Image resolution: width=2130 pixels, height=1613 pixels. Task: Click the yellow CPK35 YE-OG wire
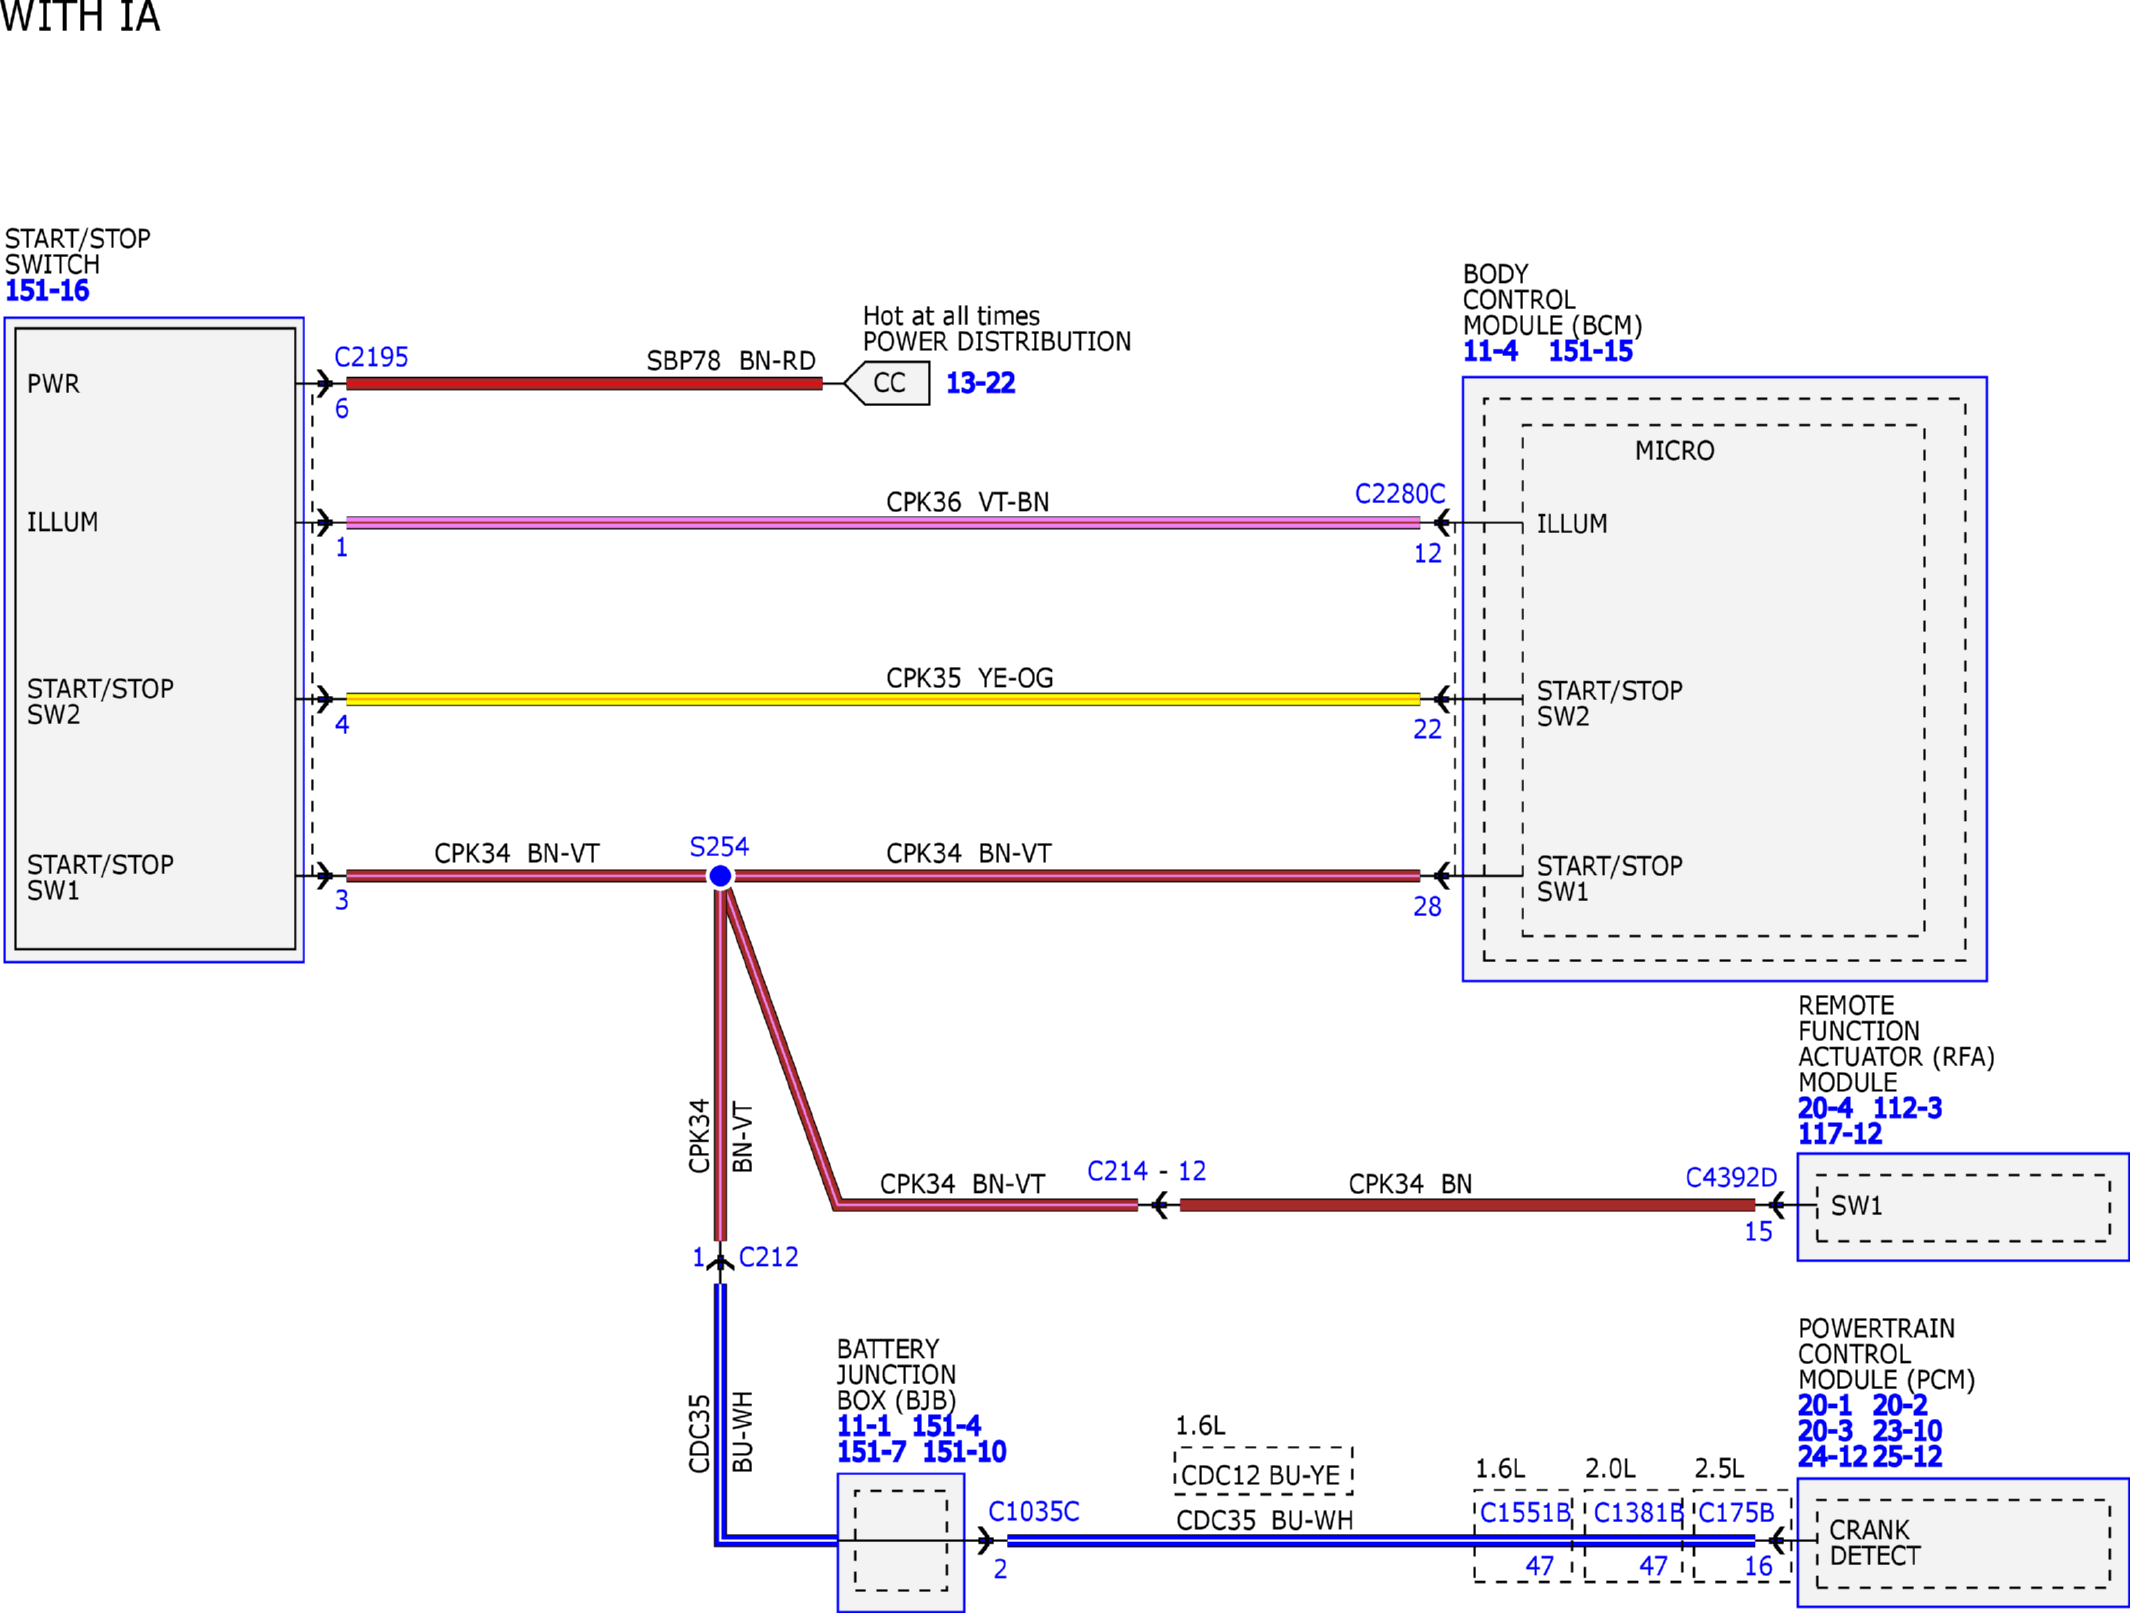[883, 699]
